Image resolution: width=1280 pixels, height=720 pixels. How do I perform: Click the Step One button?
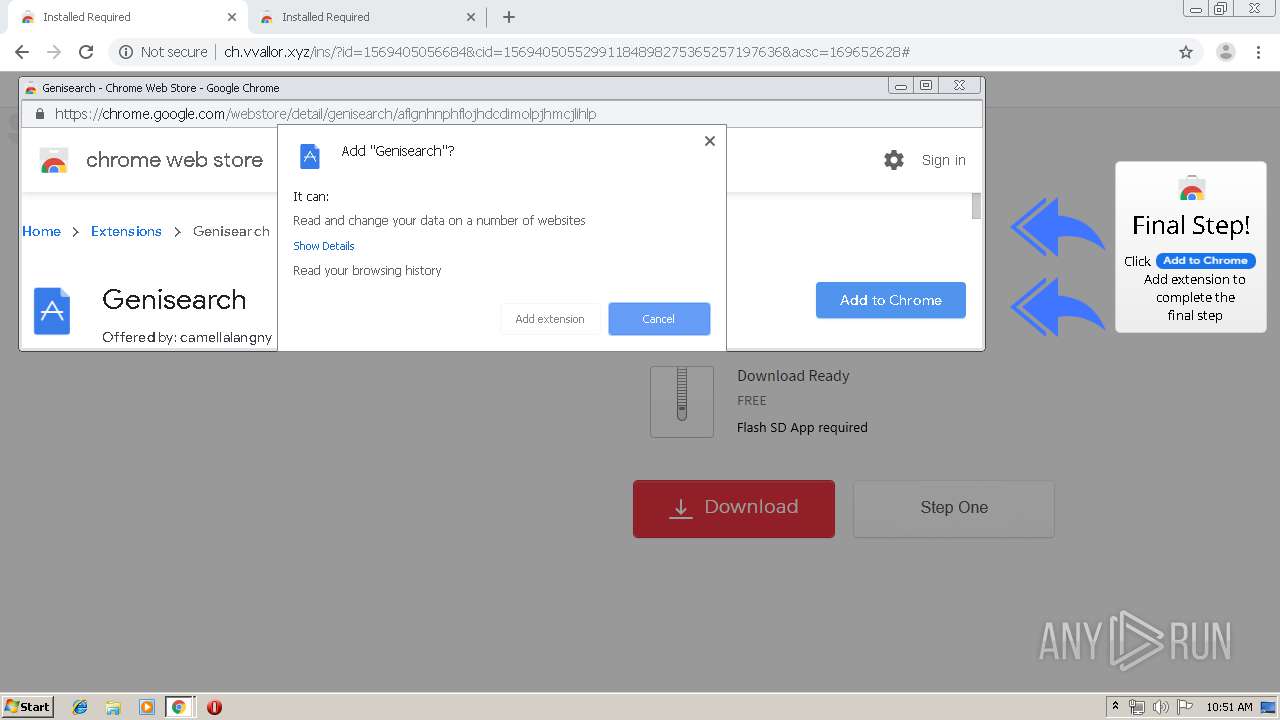pos(954,508)
